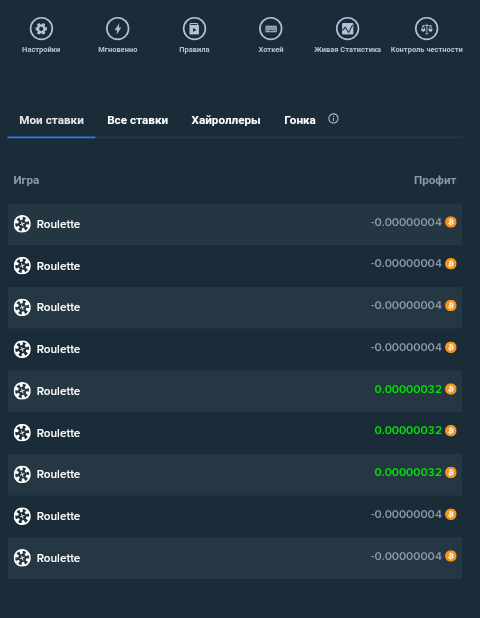This screenshot has height=618, width=480.
Task: Open the Хайроллеры tab
Action: 226,120
